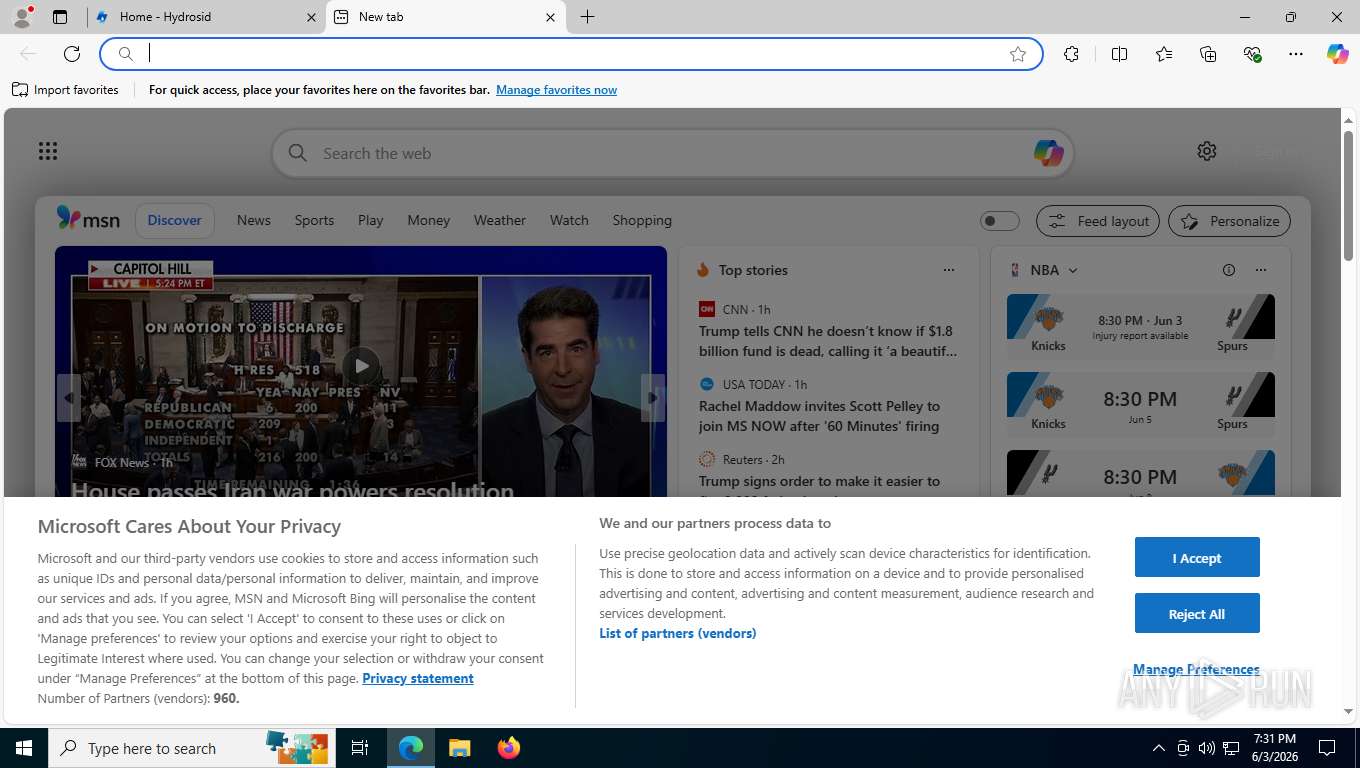
Task: Click the I Accept button
Action: click(1197, 557)
